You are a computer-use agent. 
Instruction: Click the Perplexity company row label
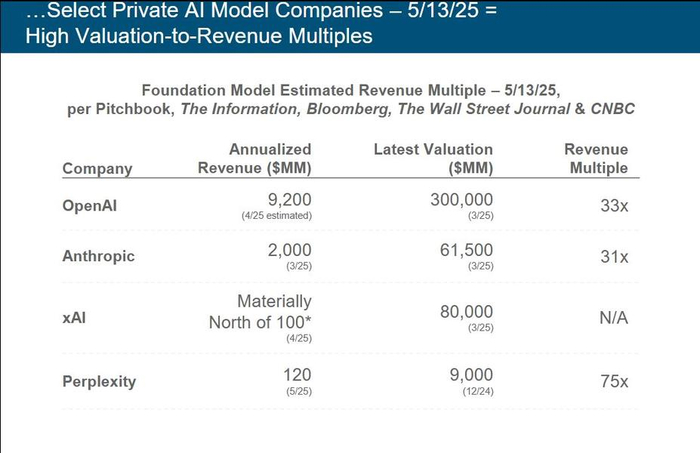[98, 382]
